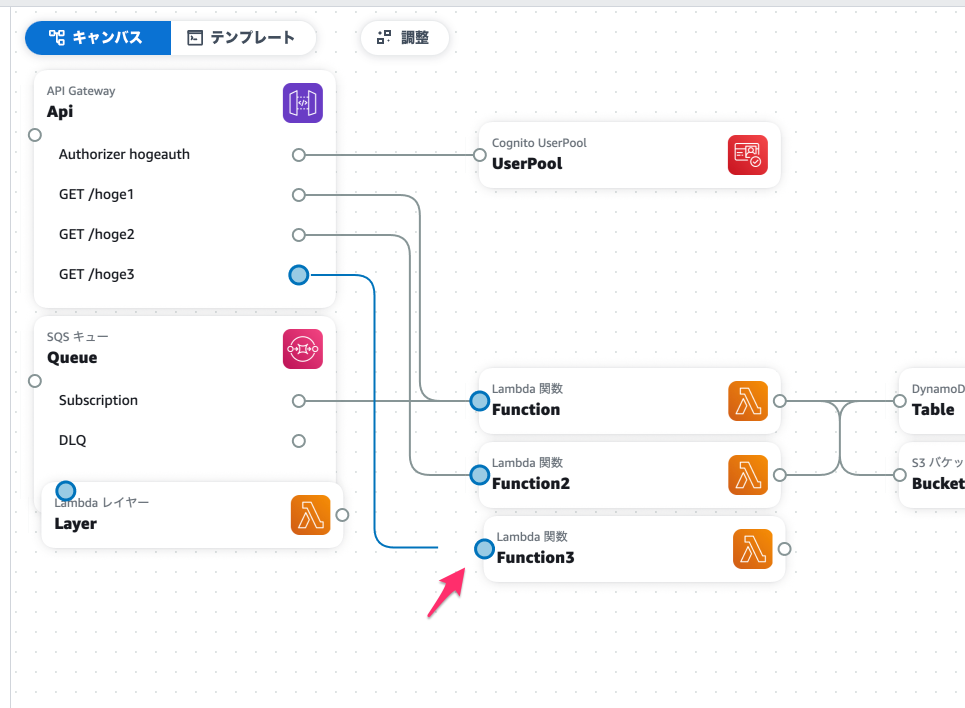Click the Function2 card's blue input port
Screen dimensions: 965x708
coord(479,475)
